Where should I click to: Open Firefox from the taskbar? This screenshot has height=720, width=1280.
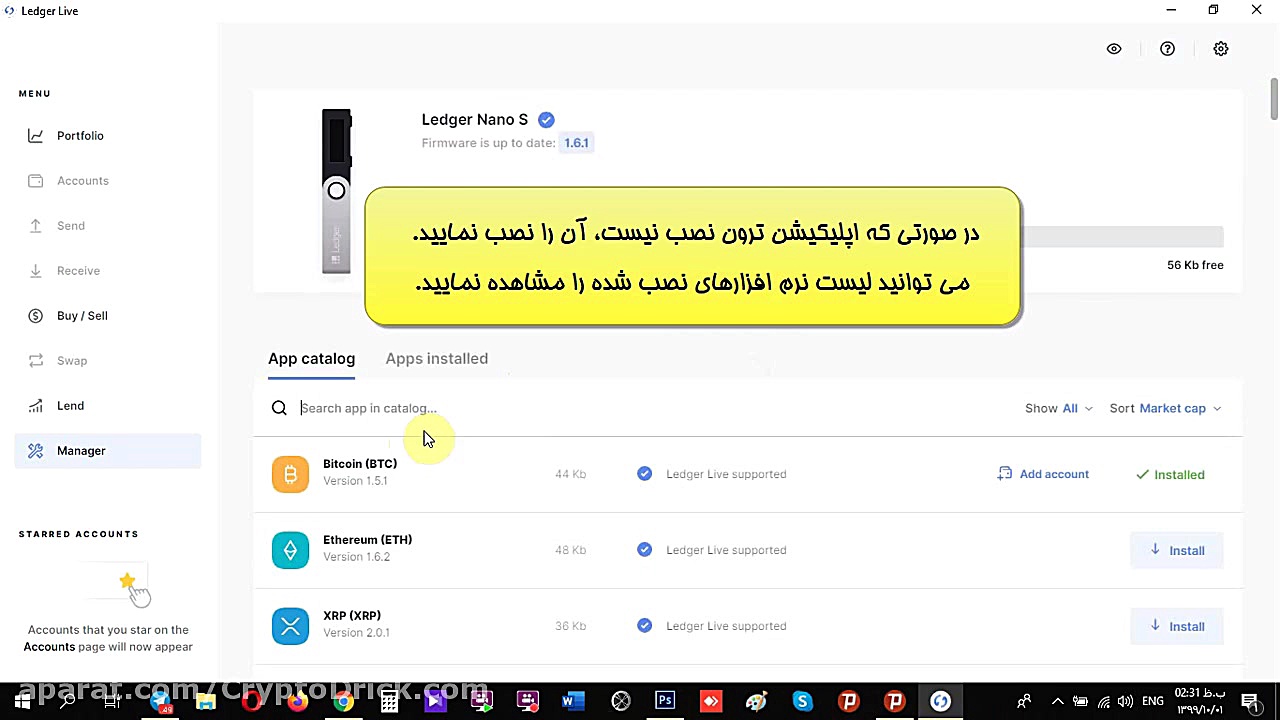click(x=297, y=701)
